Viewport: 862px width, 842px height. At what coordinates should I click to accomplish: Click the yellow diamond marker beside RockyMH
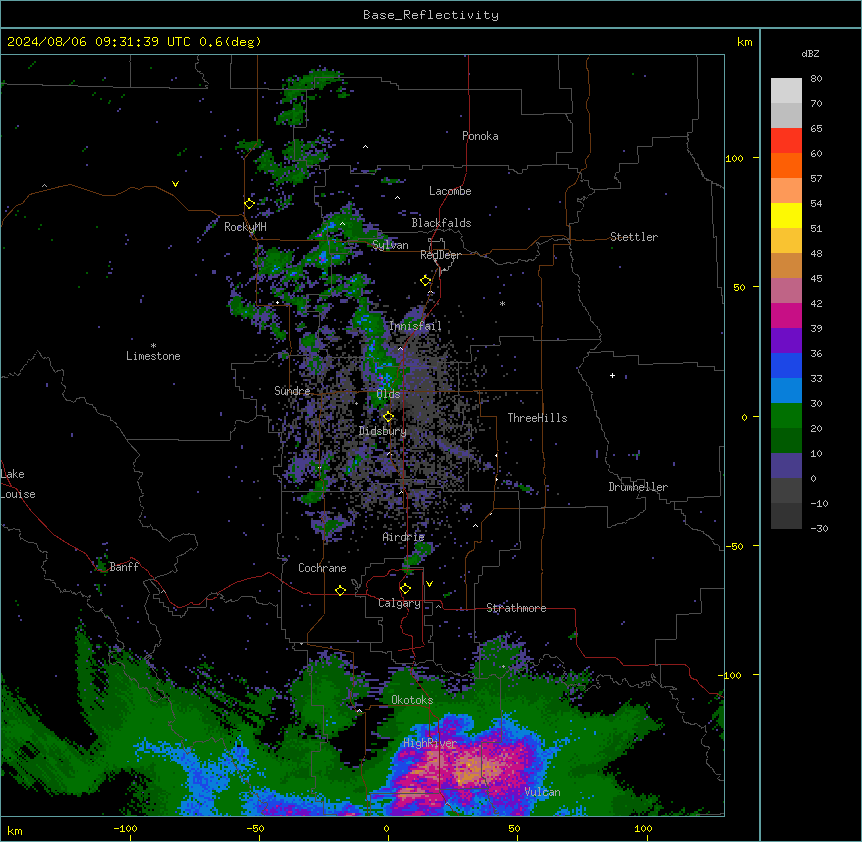(x=249, y=204)
